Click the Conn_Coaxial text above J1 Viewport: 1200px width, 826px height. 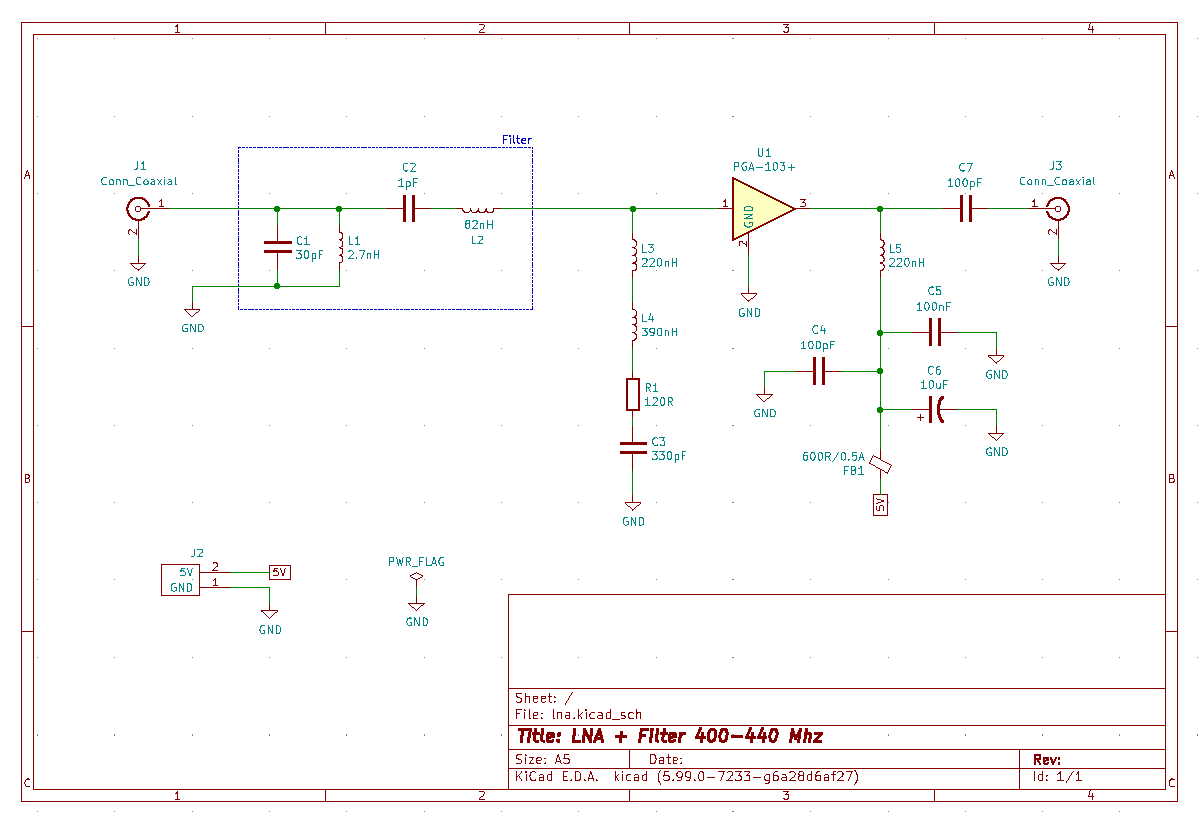(x=139, y=181)
